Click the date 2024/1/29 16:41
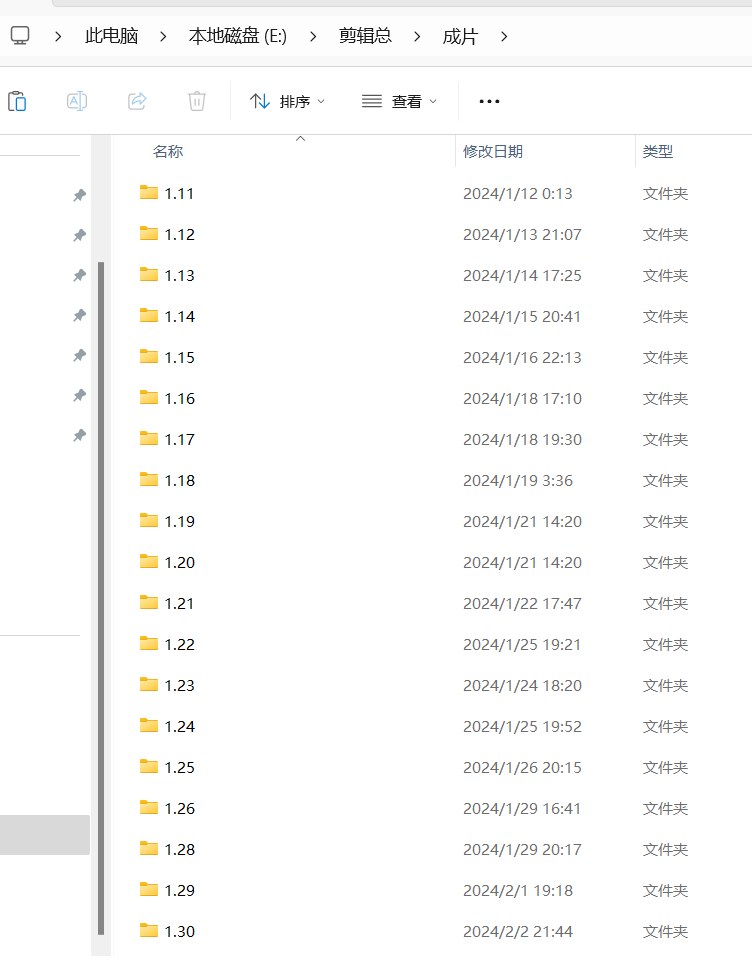The height and width of the screenshot is (969, 752). (522, 808)
